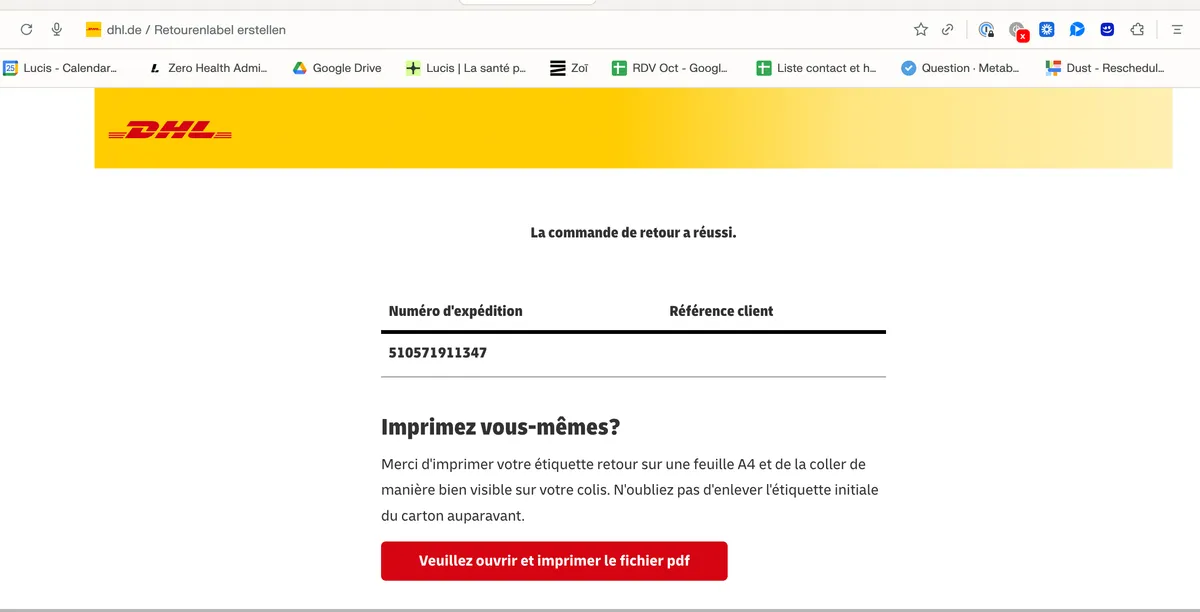Open the Dust - Reschedule bookmark
1200x612 pixels.
click(1106, 68)
